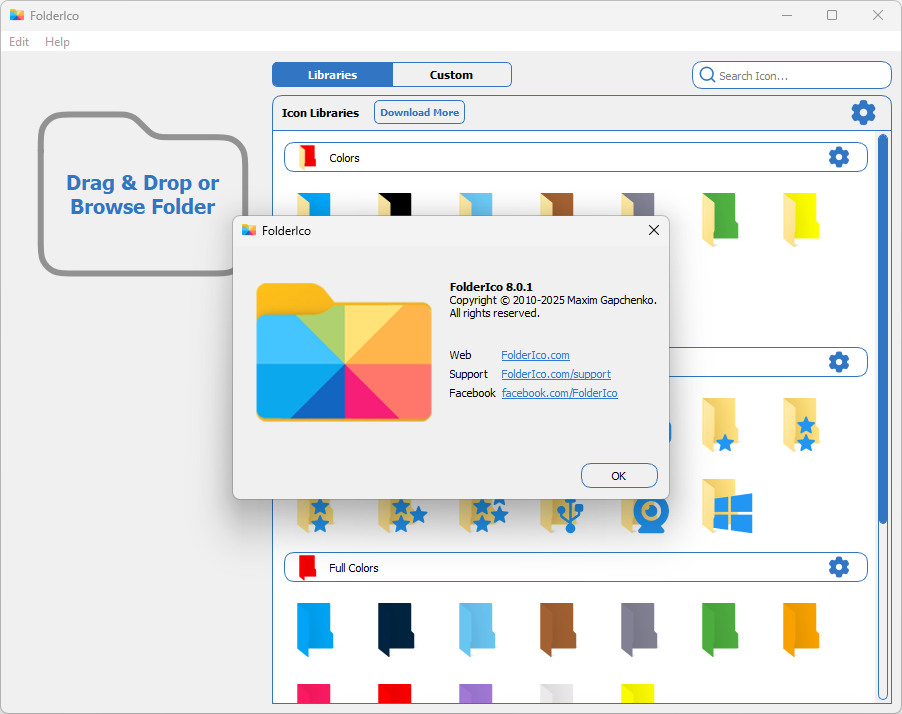Open the FolderIco.com/support link

(556, 374)
